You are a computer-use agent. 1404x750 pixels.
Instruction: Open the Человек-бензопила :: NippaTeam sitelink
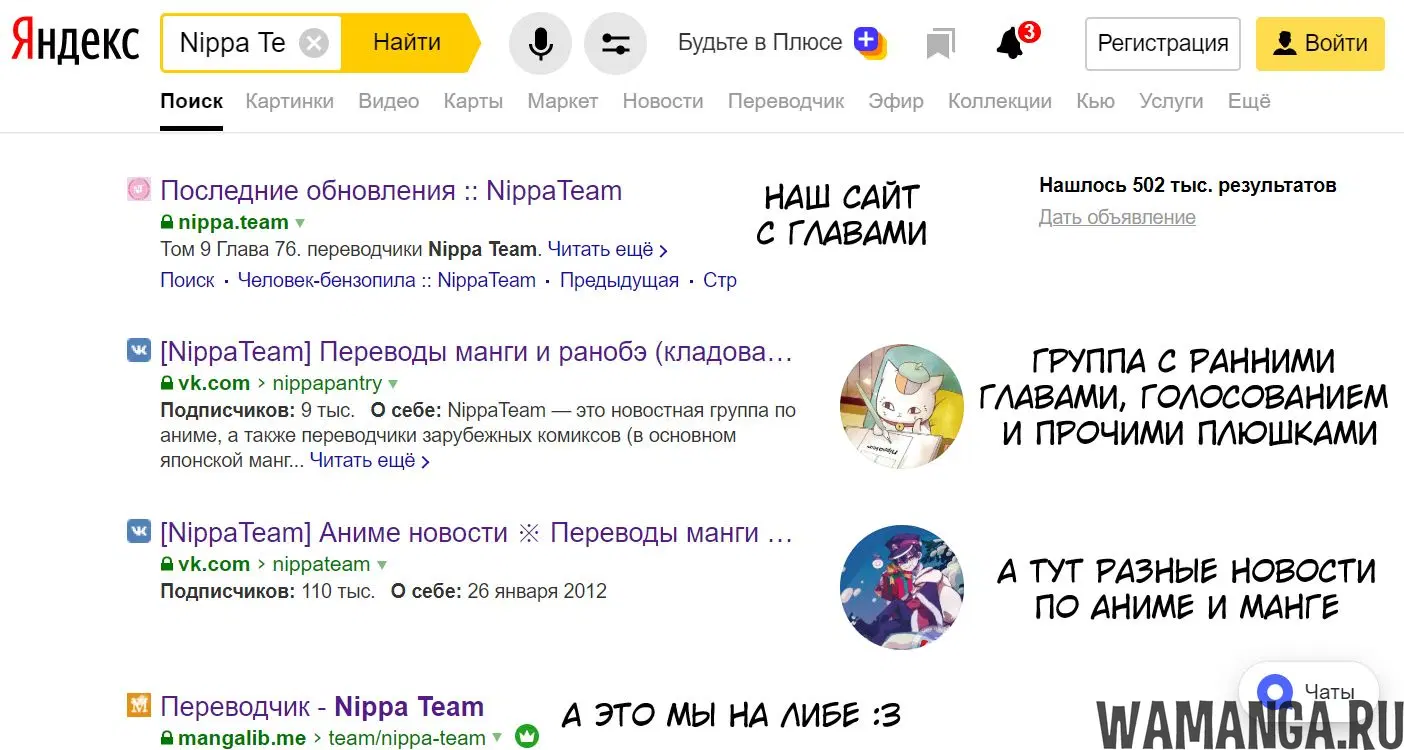pos(387,280)
